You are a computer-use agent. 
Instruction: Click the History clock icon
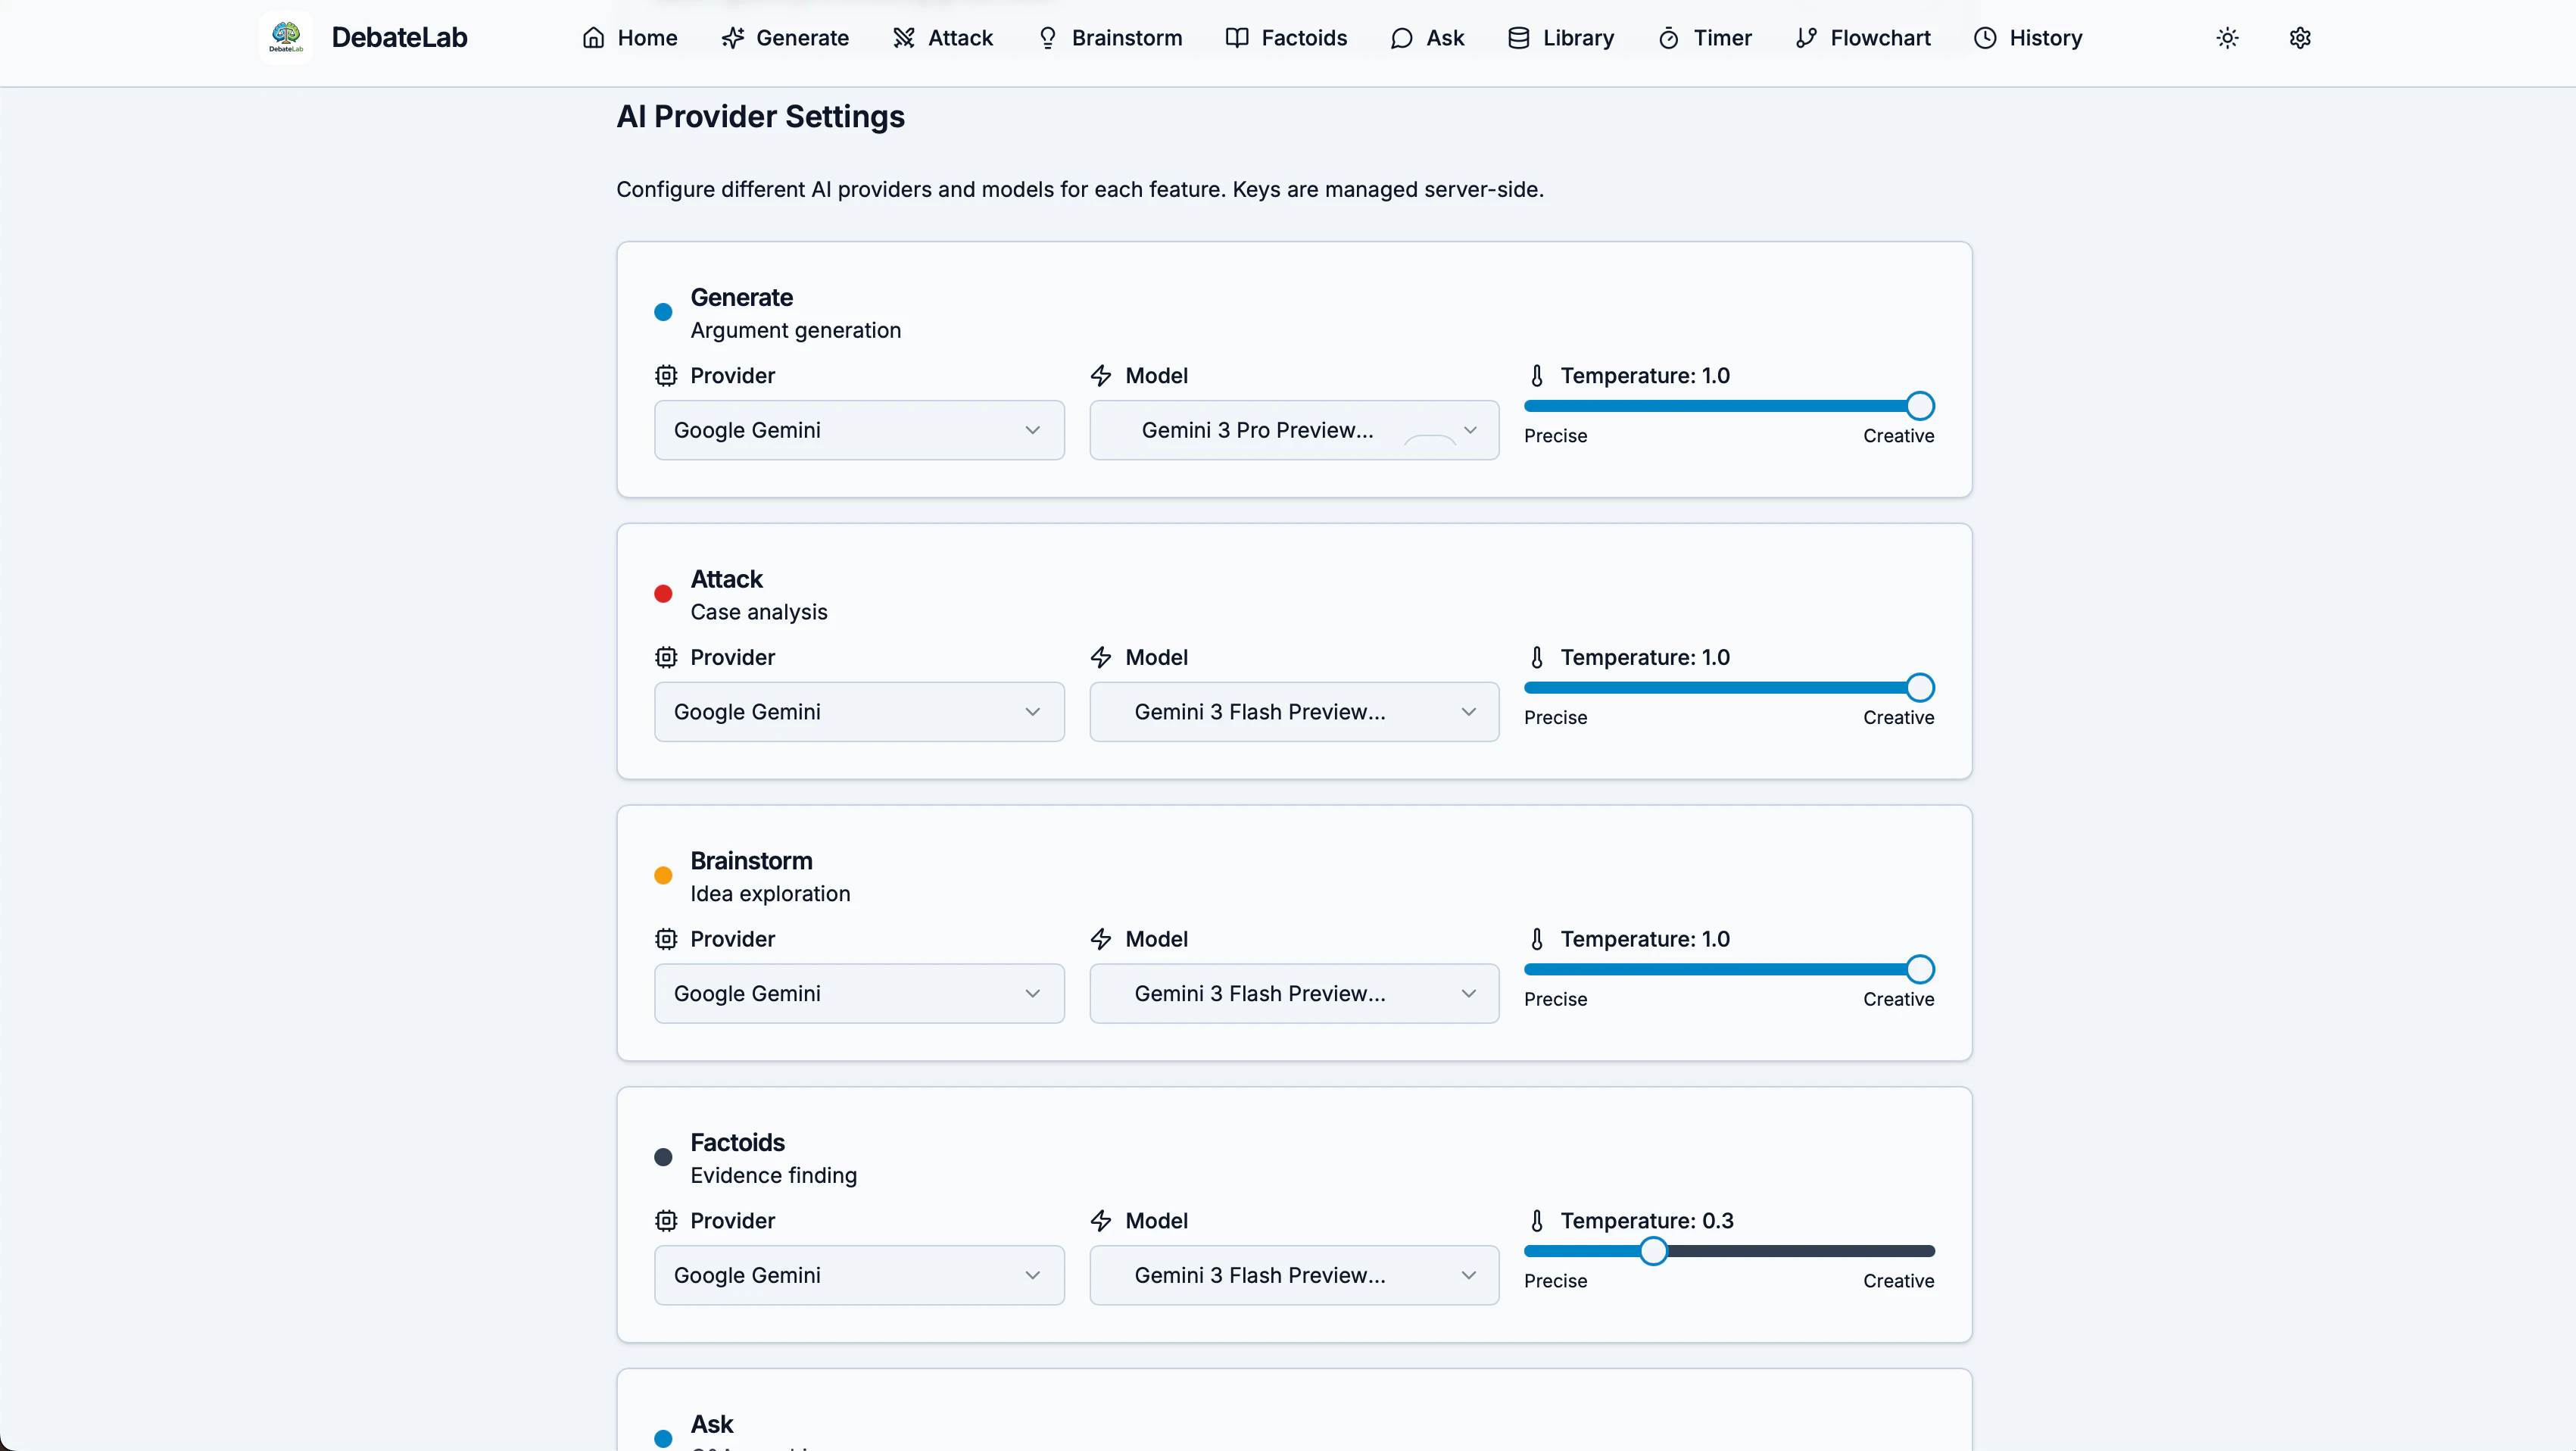click(x=1985, y=38)
